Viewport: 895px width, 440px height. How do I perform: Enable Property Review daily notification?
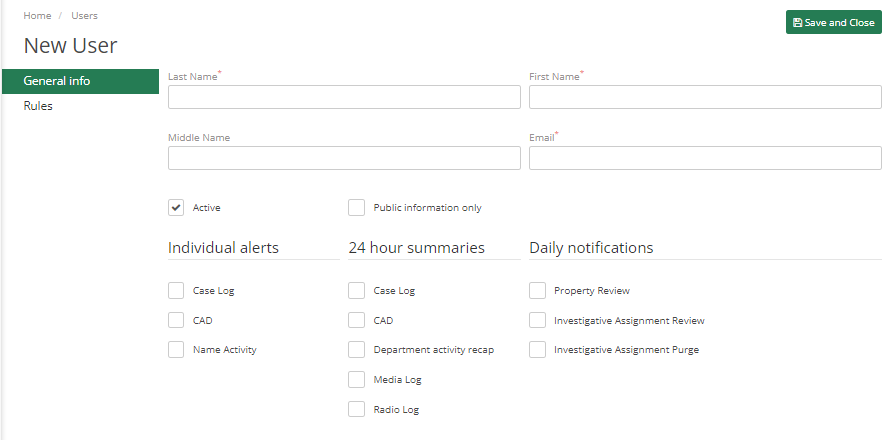coord(537,290)
